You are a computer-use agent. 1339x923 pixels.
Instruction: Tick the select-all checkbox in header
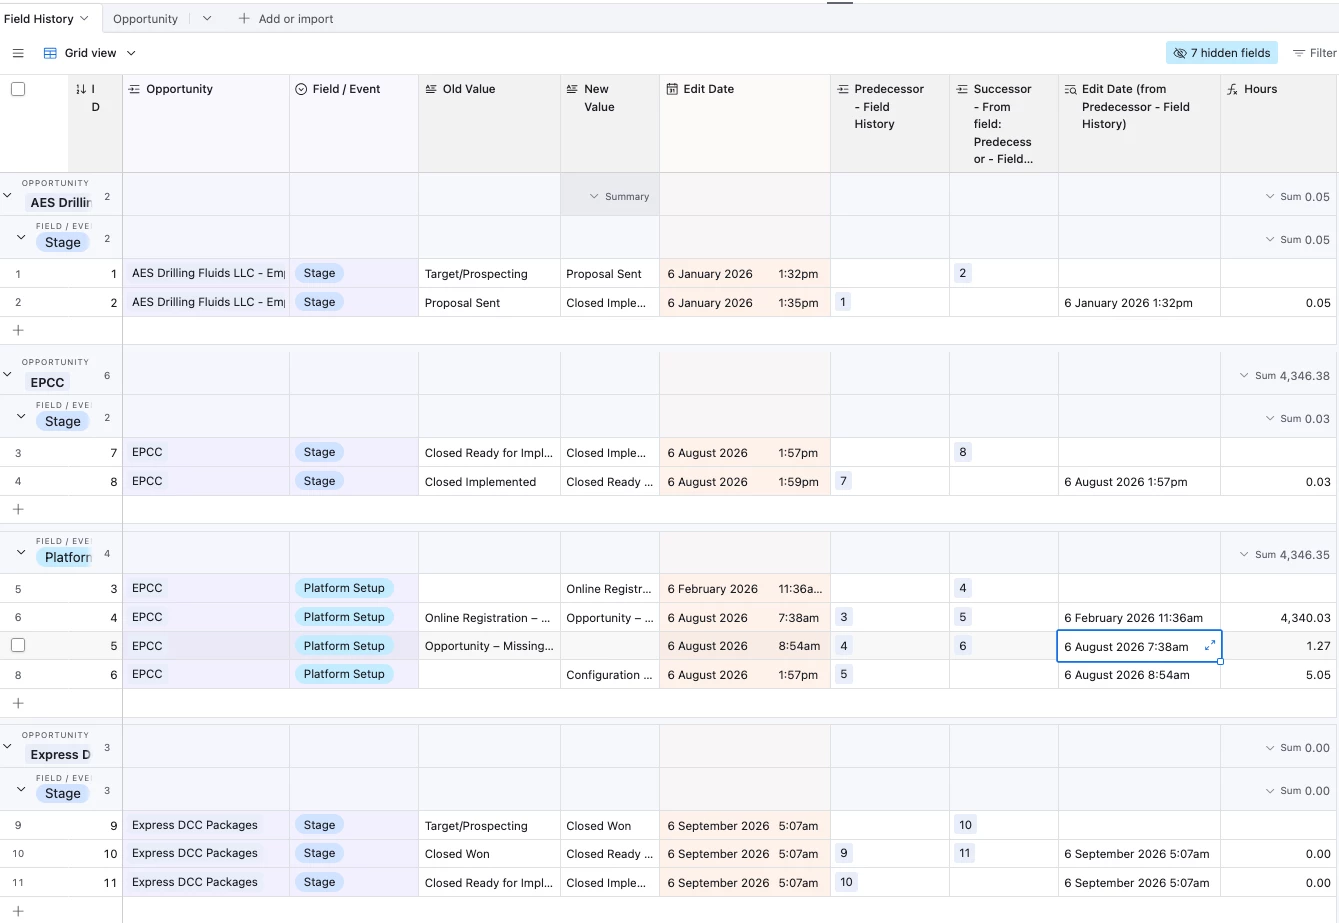[18, 89]
